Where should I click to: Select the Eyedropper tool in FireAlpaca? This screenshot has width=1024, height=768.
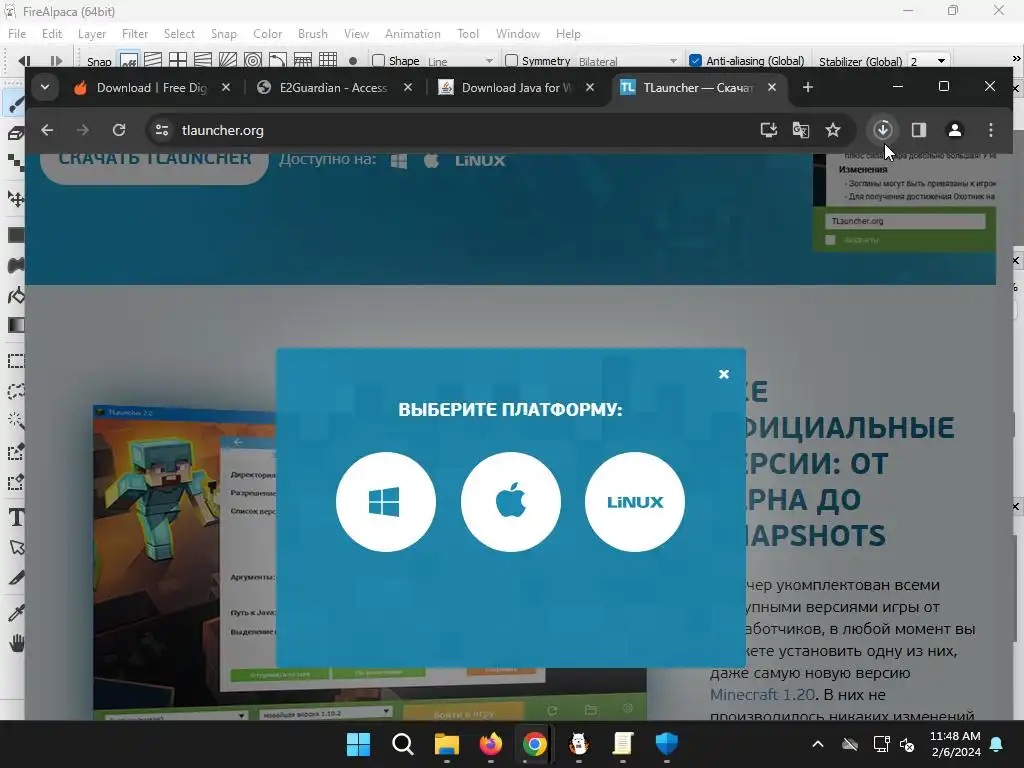(14, 613)
